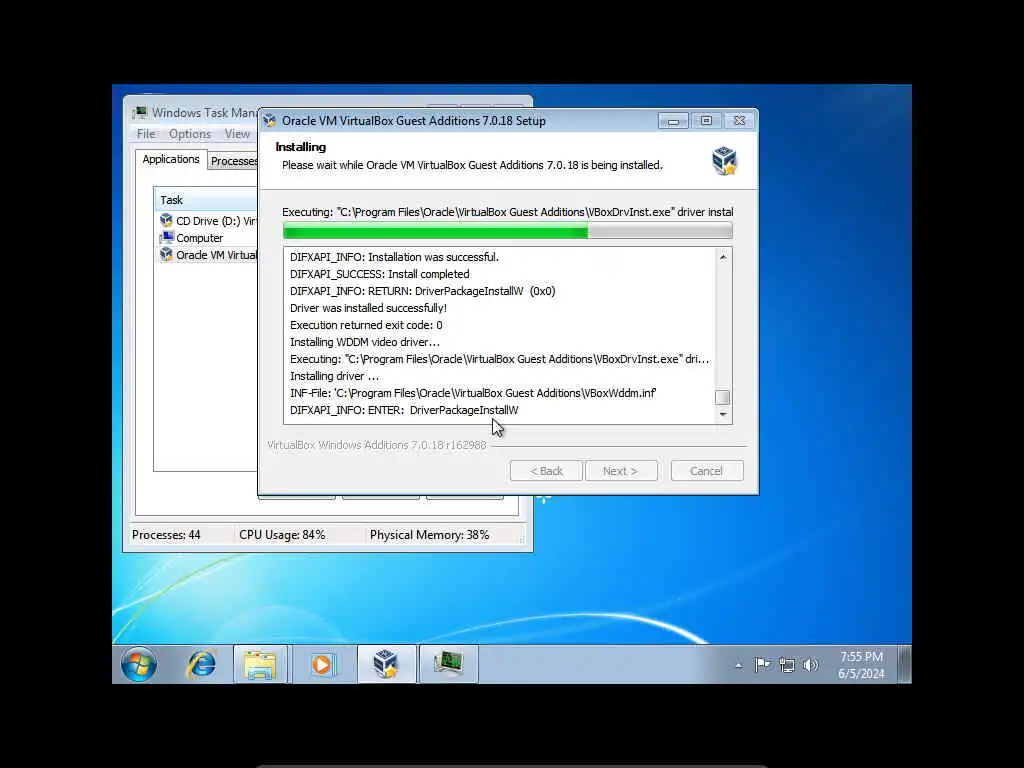Maximize the Guest Additions setup window
The width and height of the screenshot is (1024, 768).
click(707, 121)
